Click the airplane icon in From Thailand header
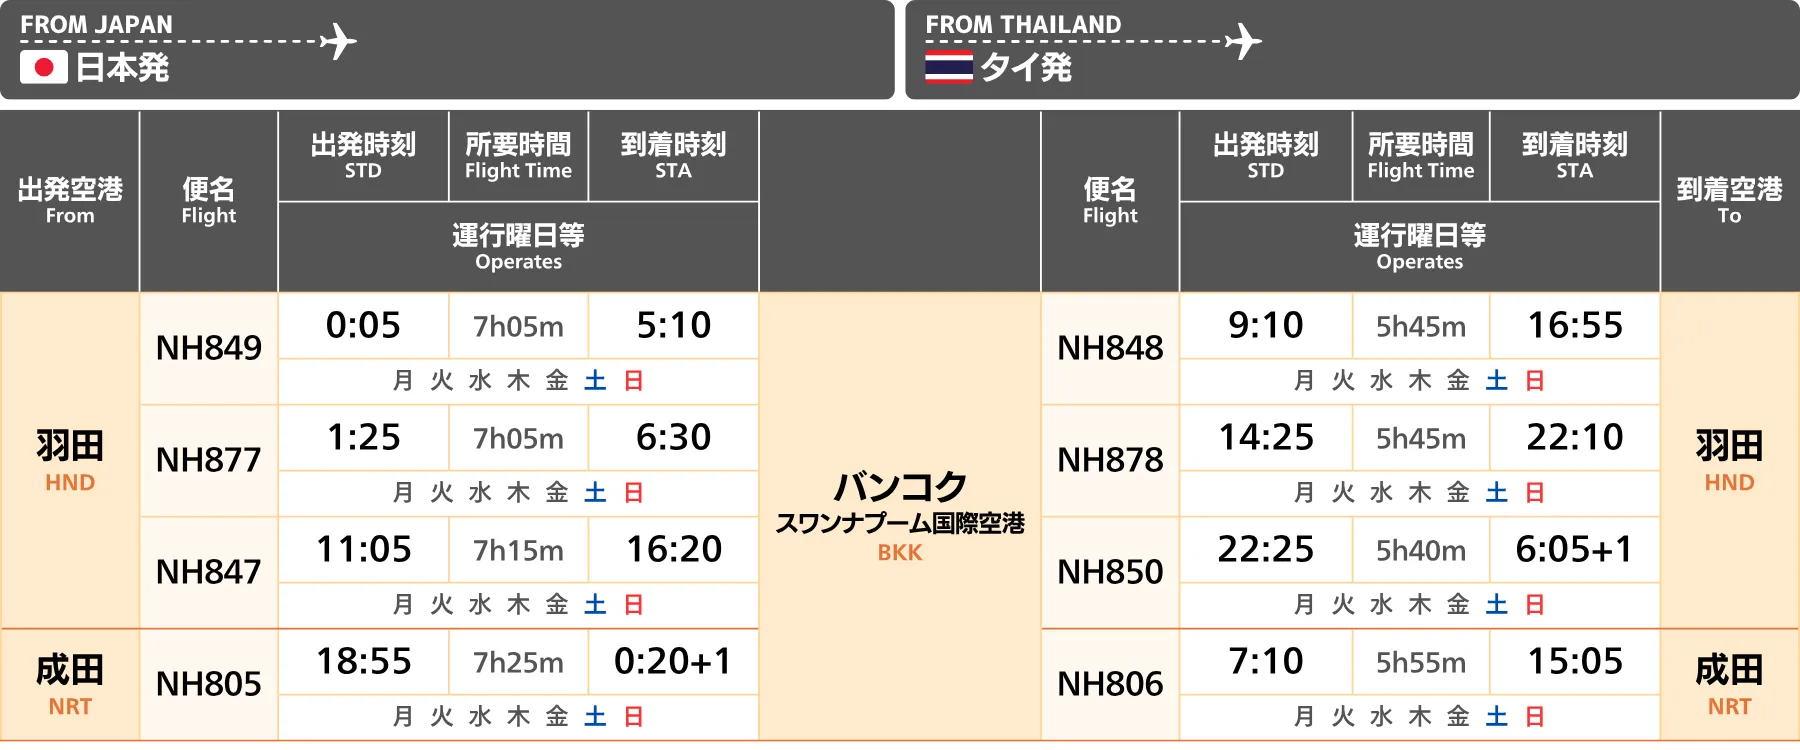The height and width of the screenshot is (750, 1800). (x=1244, y=42)
